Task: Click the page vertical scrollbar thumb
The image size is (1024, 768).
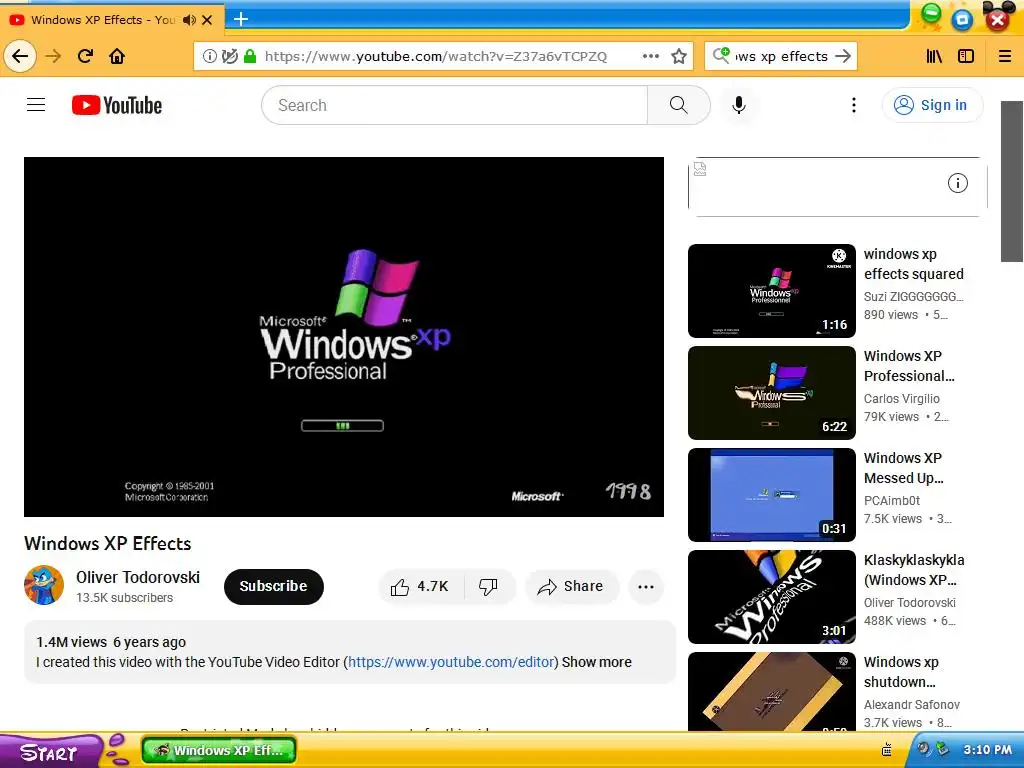Action: (1012, 181)
